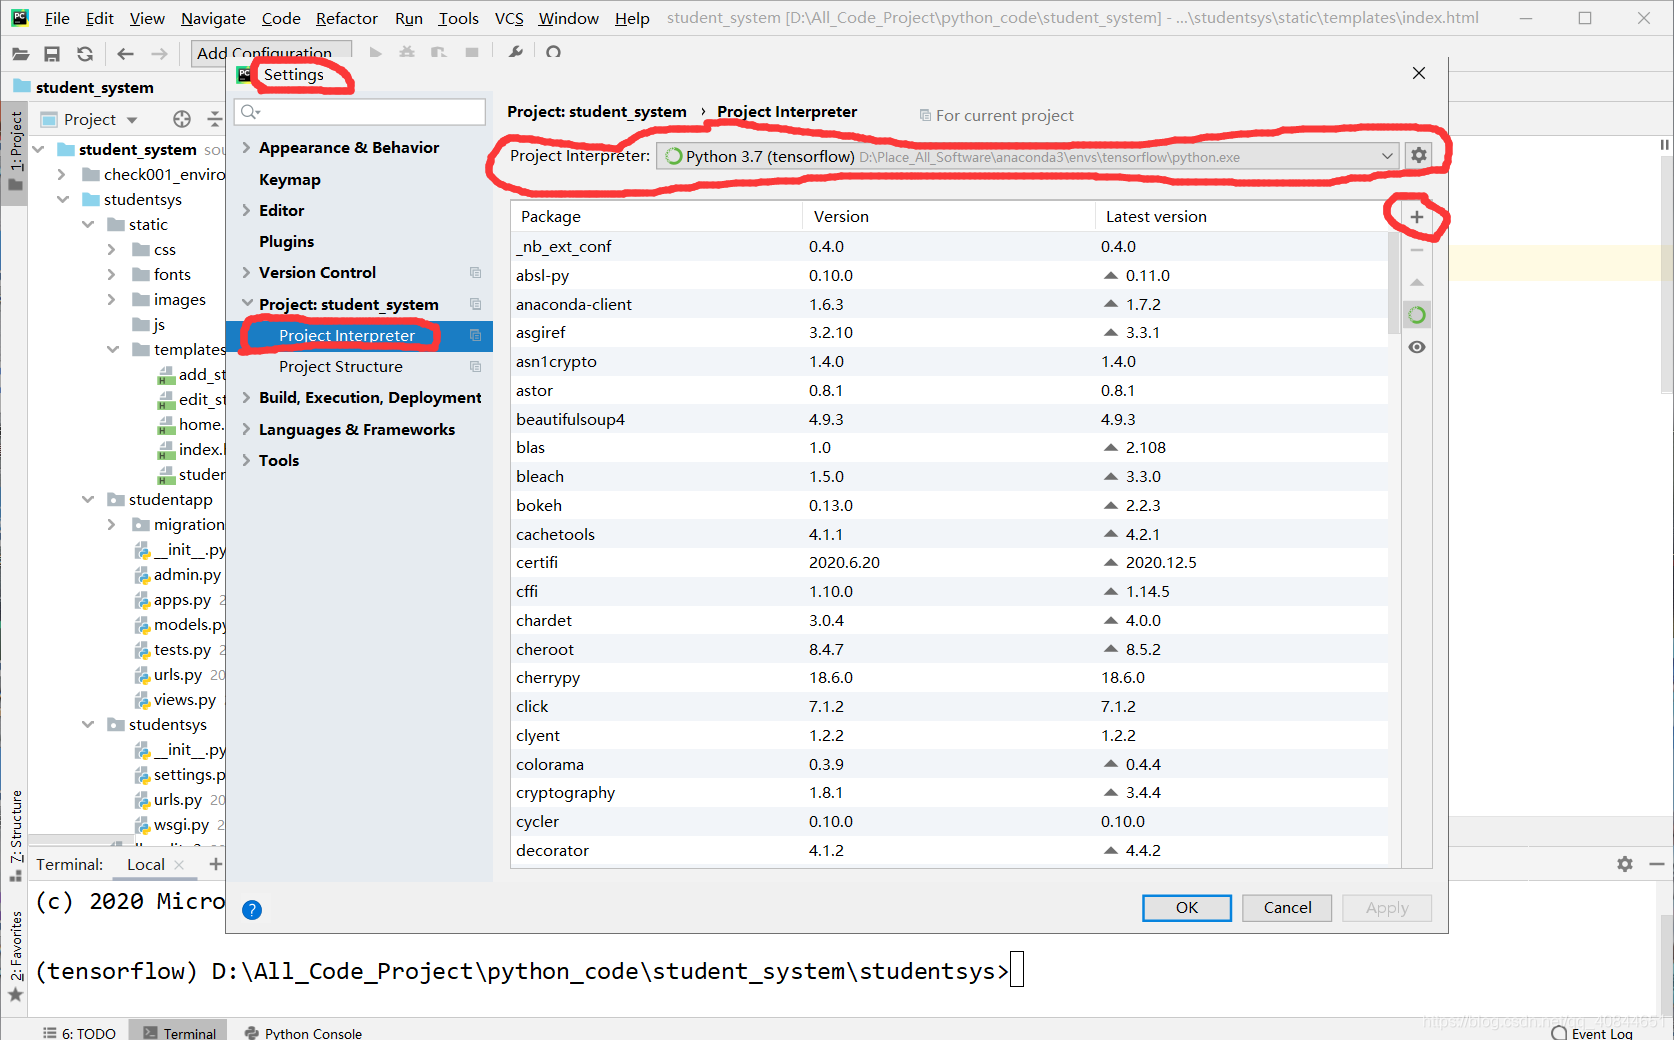Open the Help icon in the Settings dialog
Screen dimensions: 1674x1040
pyautogui.click(x=251, y=910)
